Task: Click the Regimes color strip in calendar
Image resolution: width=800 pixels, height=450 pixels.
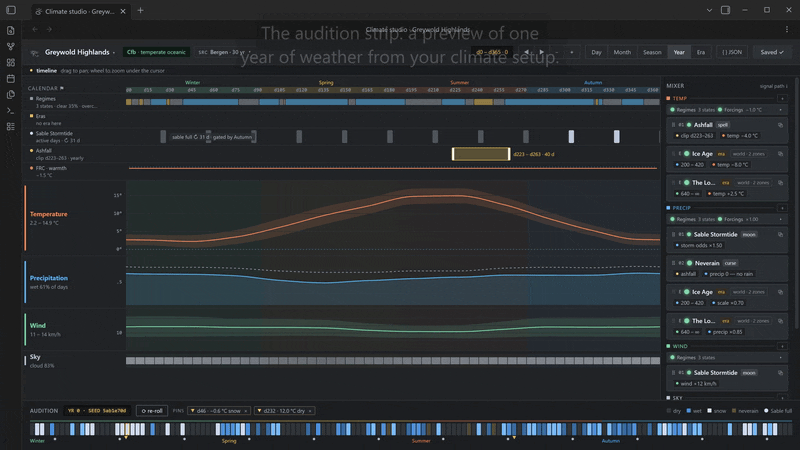Action: click(x=393, y=102)
